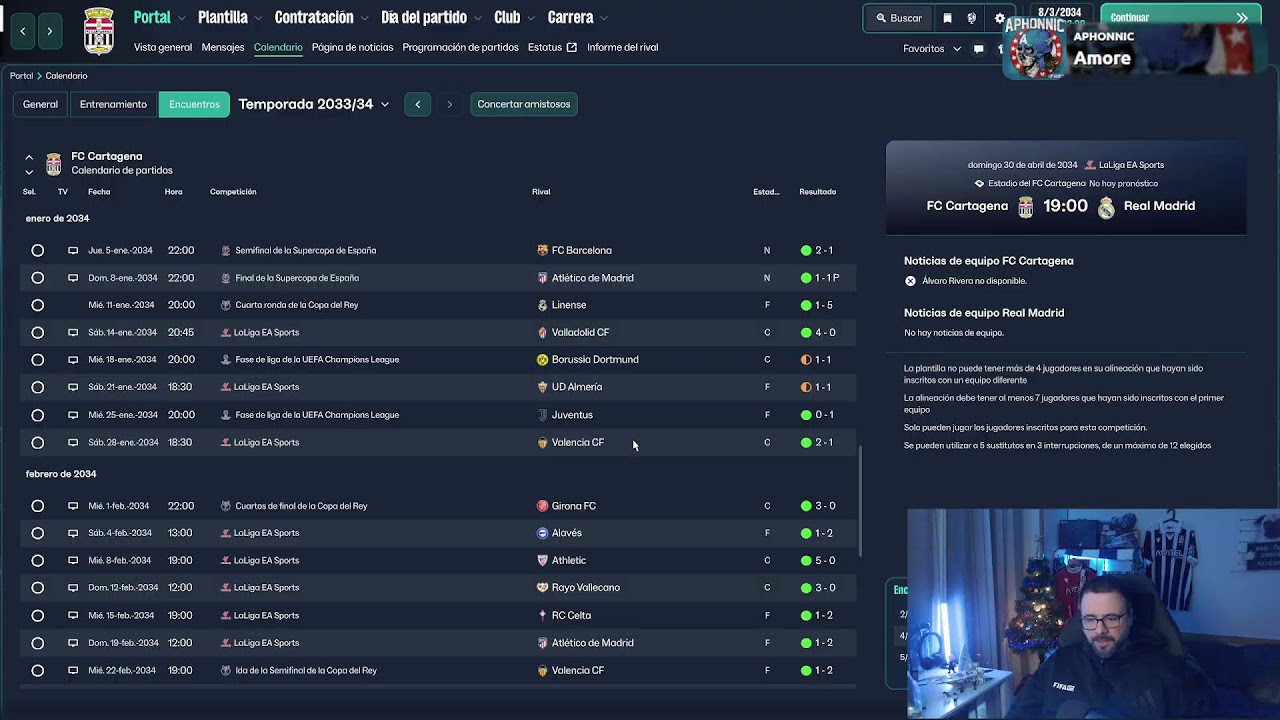Open the Club dropdown menu
Image resolution: width=1280 pixels, height=720 pixels.
514,17
